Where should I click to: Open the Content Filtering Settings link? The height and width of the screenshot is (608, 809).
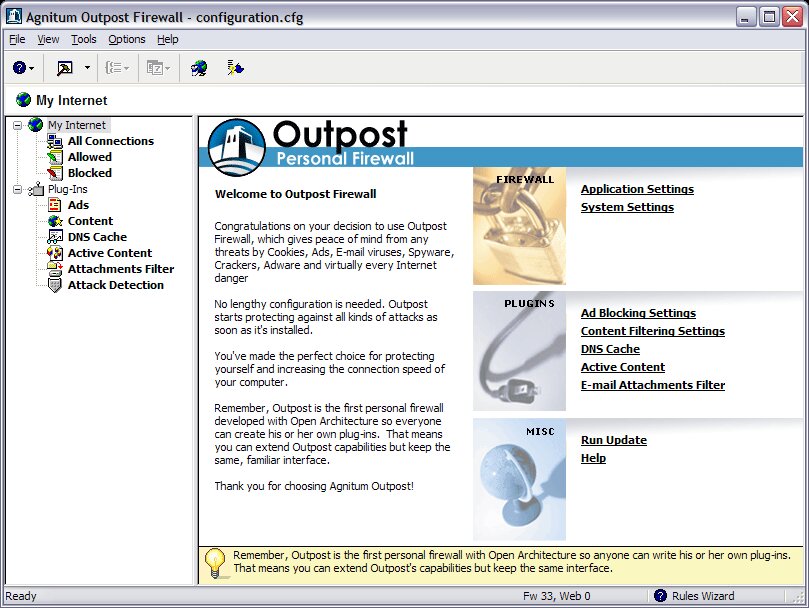pos(653,331)
